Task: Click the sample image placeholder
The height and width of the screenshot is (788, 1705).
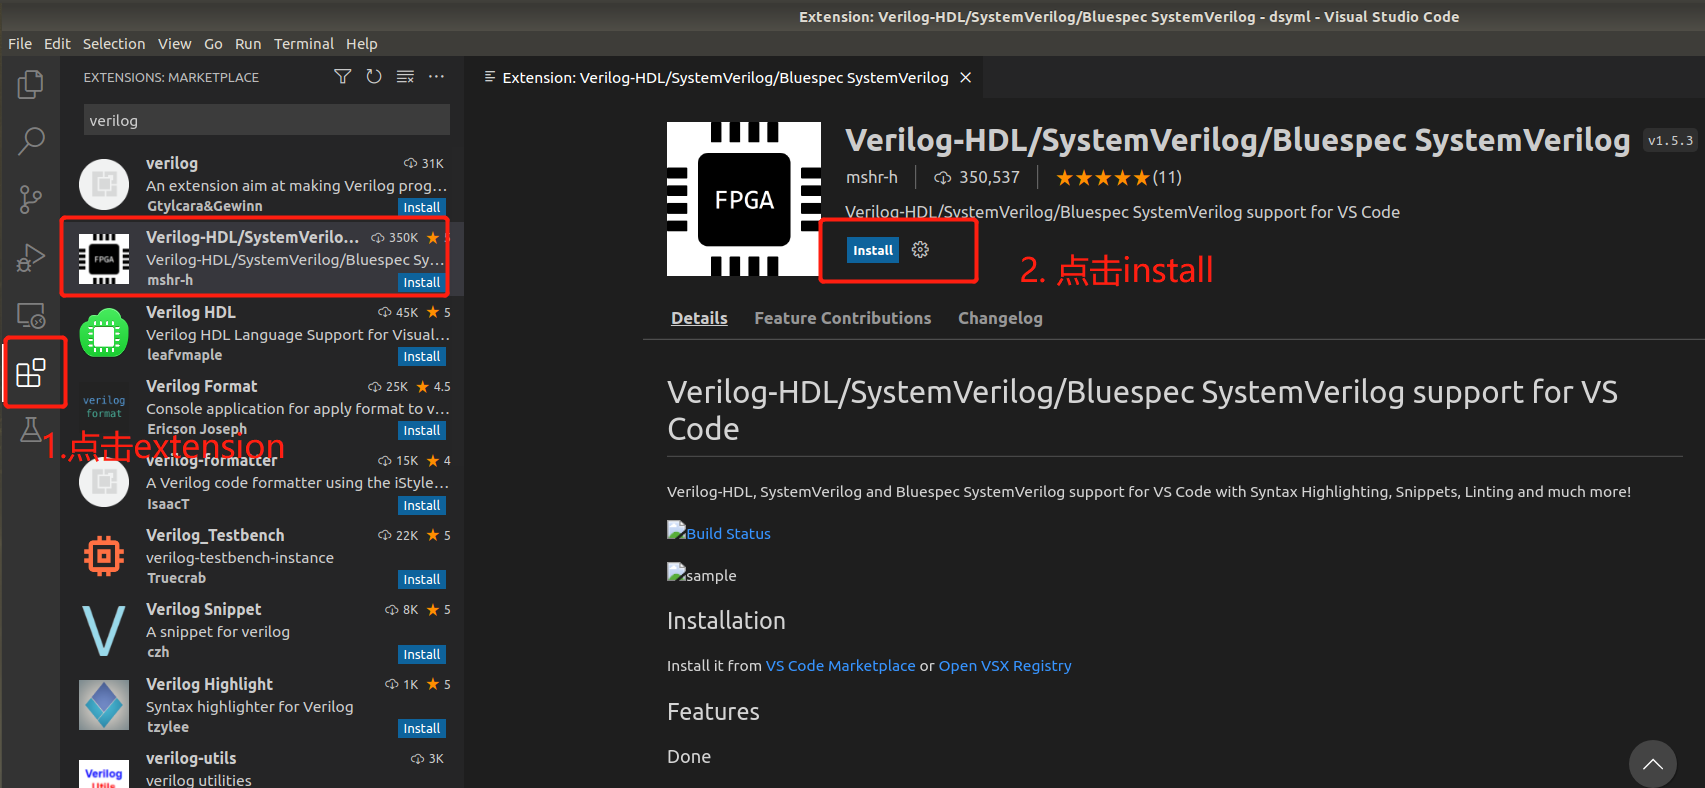Action: tap(702, 574)
